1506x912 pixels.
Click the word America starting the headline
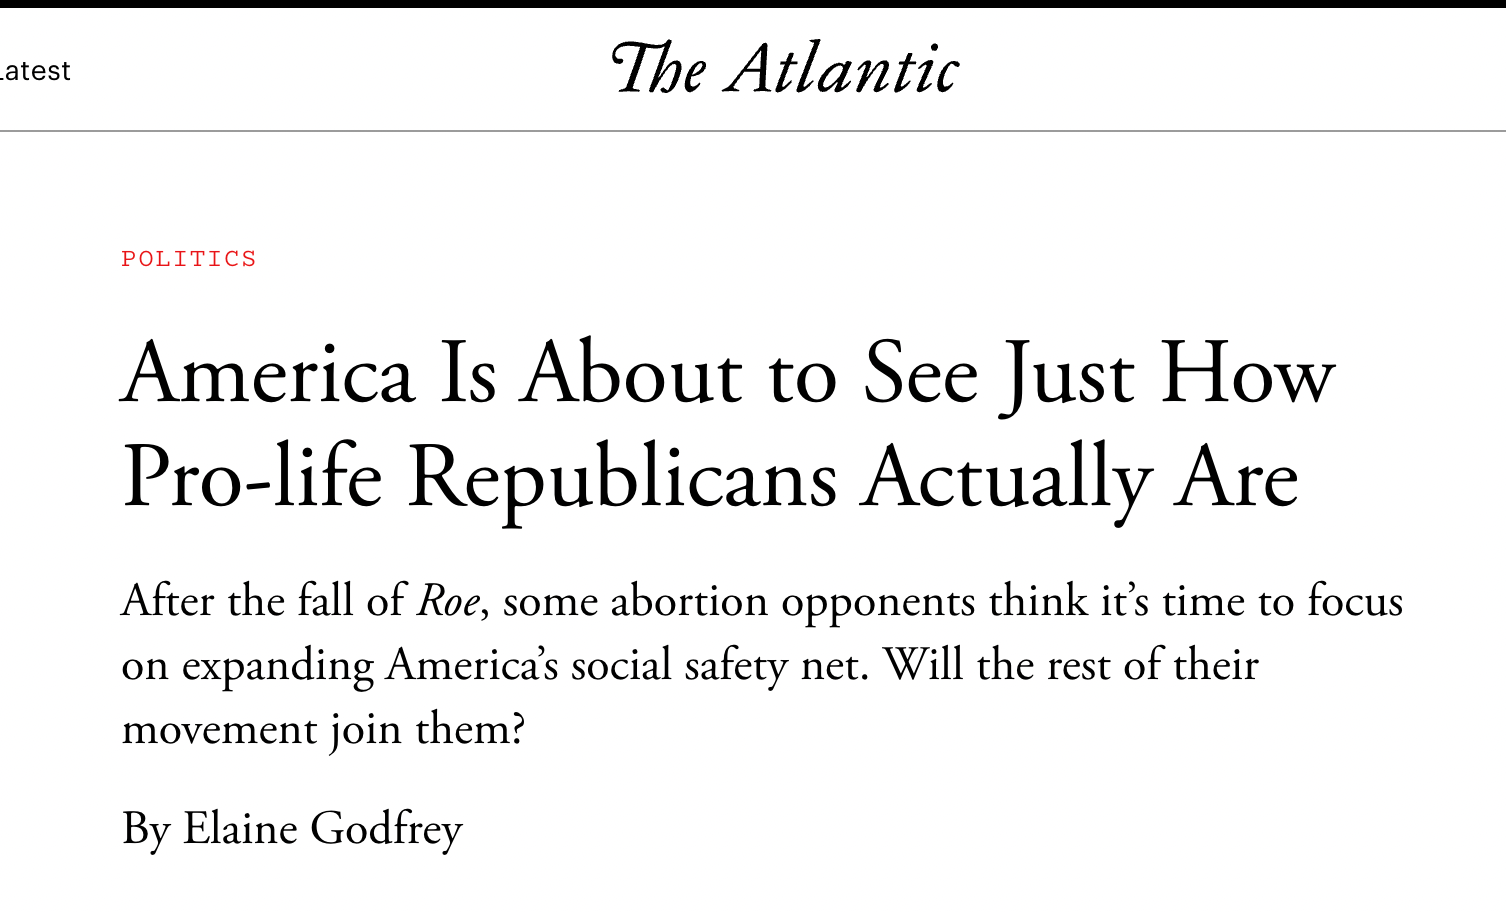click(268, 374)
